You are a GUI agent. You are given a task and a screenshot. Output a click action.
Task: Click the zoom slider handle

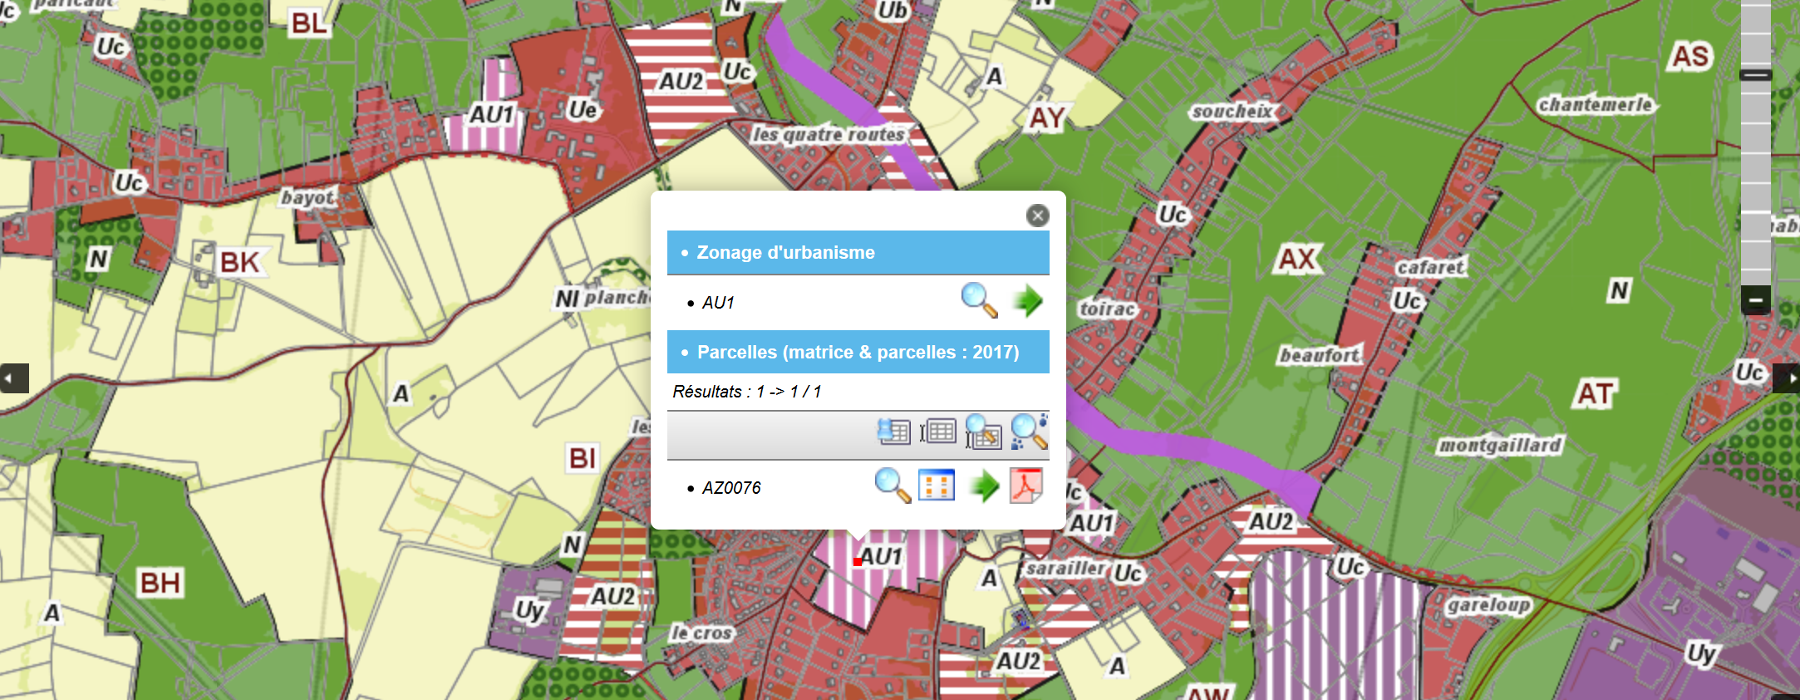(x=1755, y=75)
